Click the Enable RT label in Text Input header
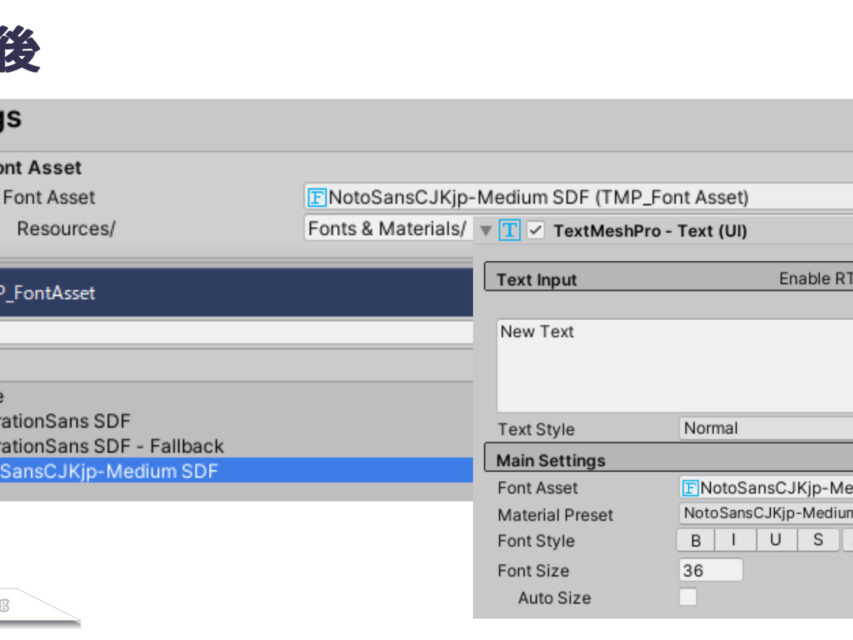Image resolution: width=853 pixels, height=640 pixels. (815, 279)
